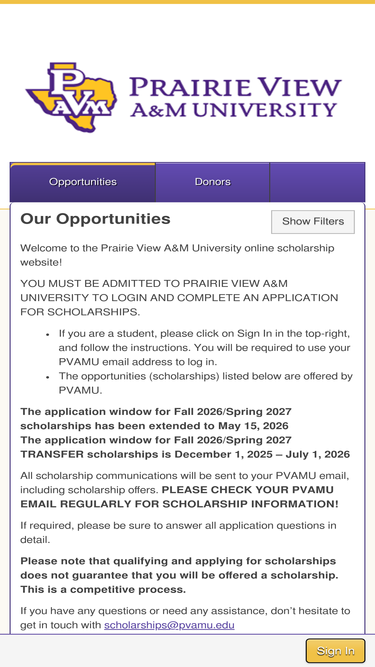The image size is (375, 667).
Task: Click the competitive process bold notice
Action: 179,576
